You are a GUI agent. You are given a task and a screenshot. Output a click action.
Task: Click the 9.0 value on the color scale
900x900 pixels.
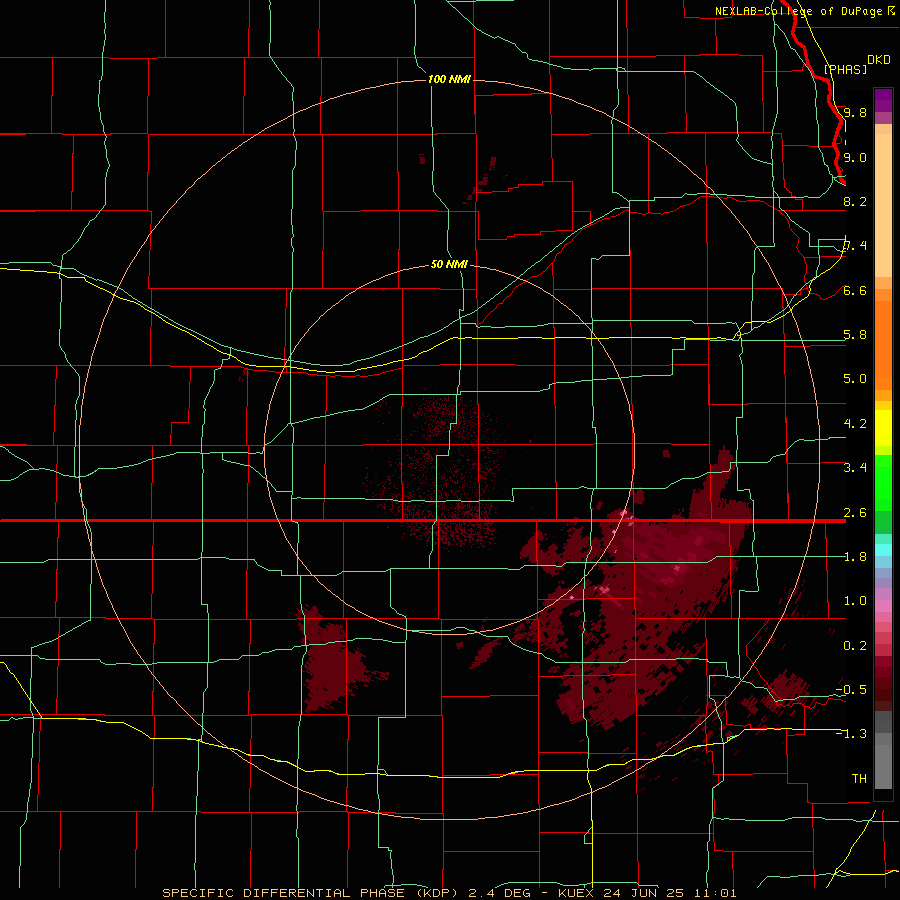(x=855, y=157)
